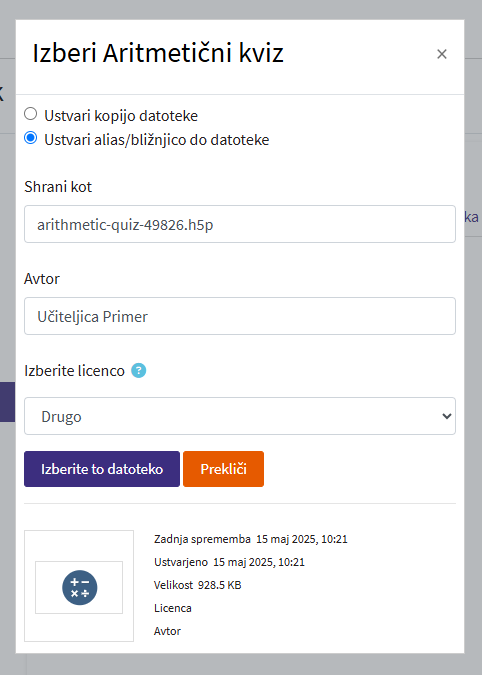
Task: Open the help icon beside Izberite licenco
Action: (x=139, y=371)
